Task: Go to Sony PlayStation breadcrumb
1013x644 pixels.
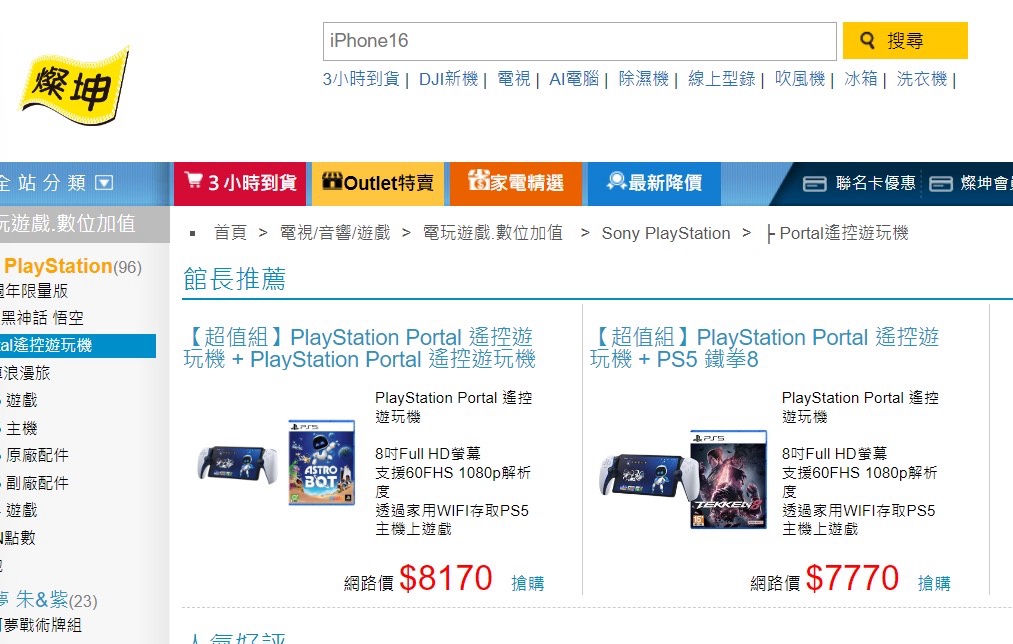Action: coord(665,233)
